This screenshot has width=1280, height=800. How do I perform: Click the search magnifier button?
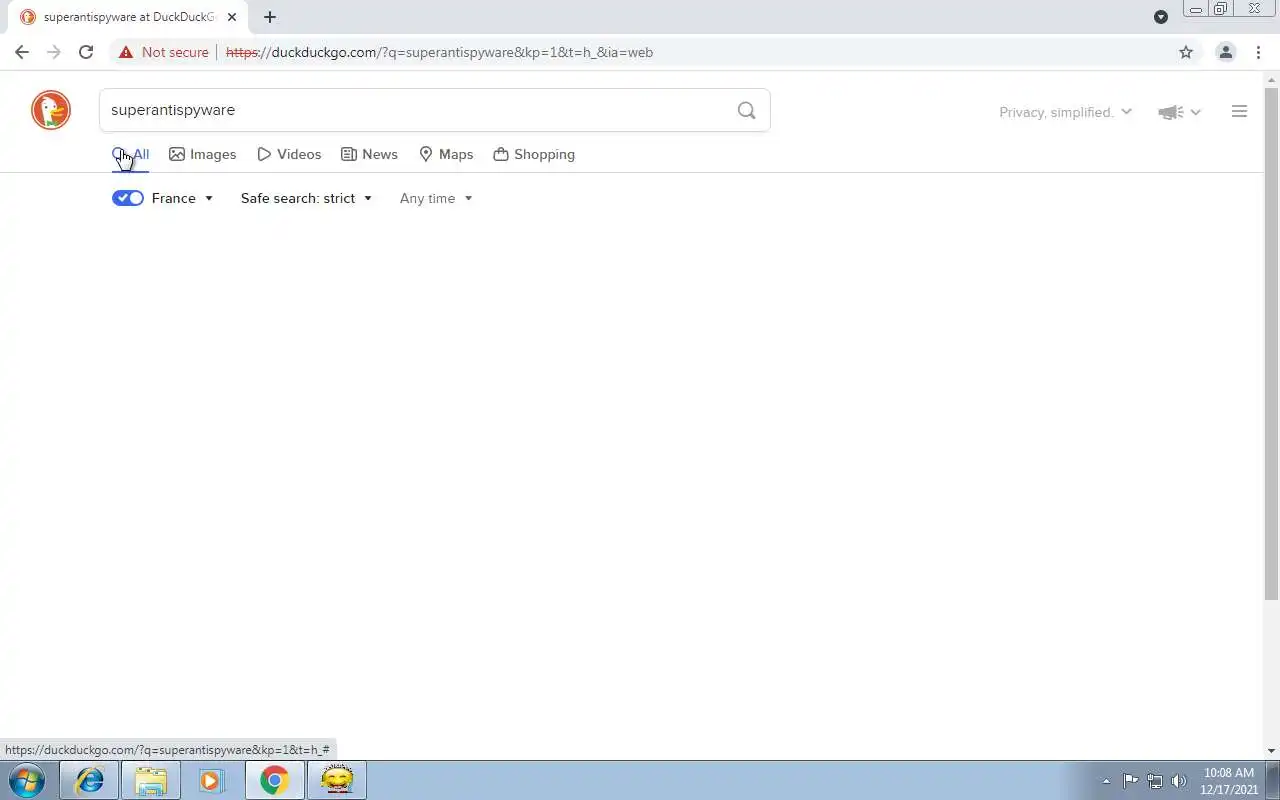746,110
